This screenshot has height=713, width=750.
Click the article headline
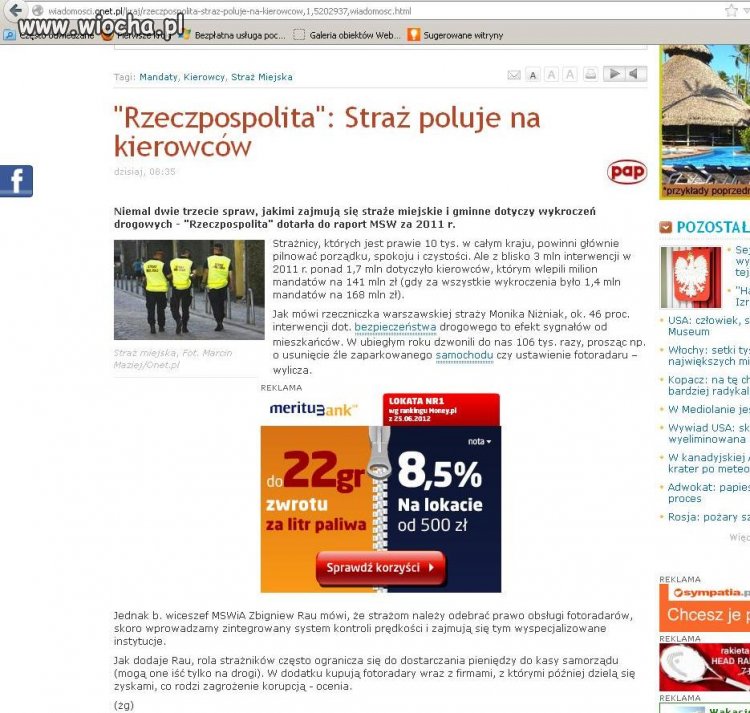pyautogui.click(x=327, y=132)
